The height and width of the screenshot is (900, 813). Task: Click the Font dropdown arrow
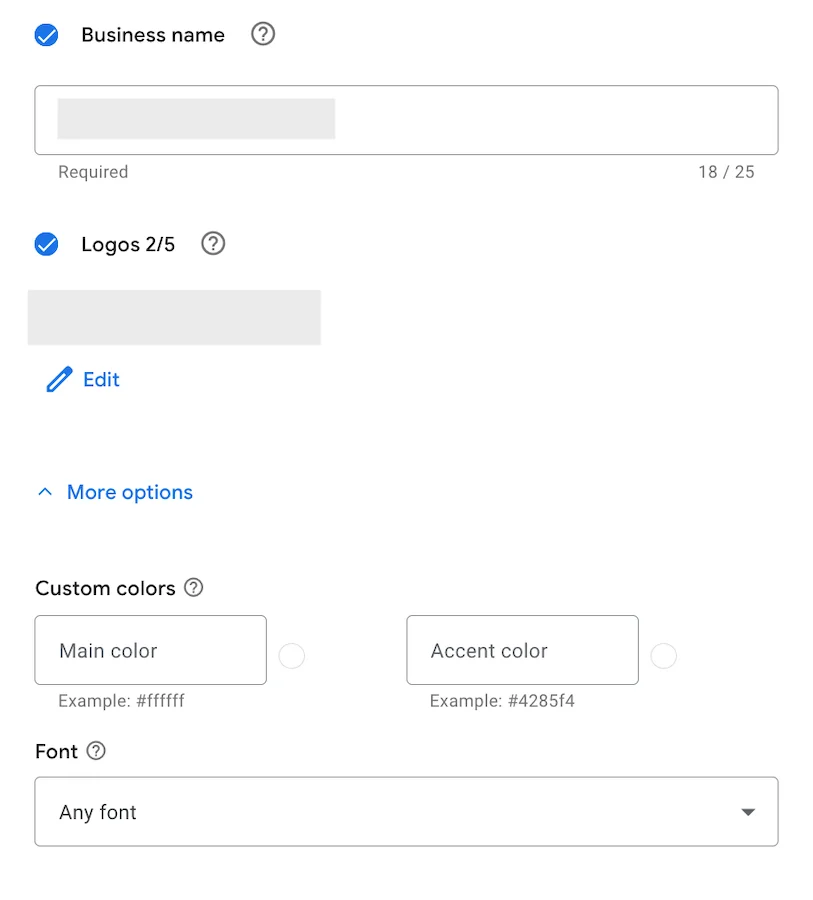(x=747, y=812)
